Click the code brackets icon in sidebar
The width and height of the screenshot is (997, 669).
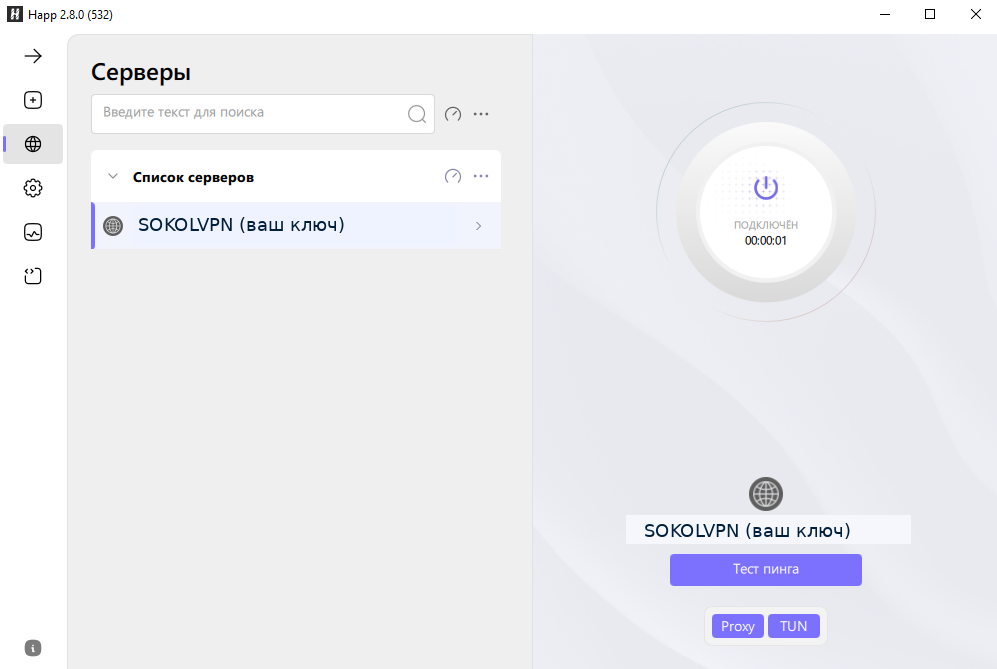(32, 275)
